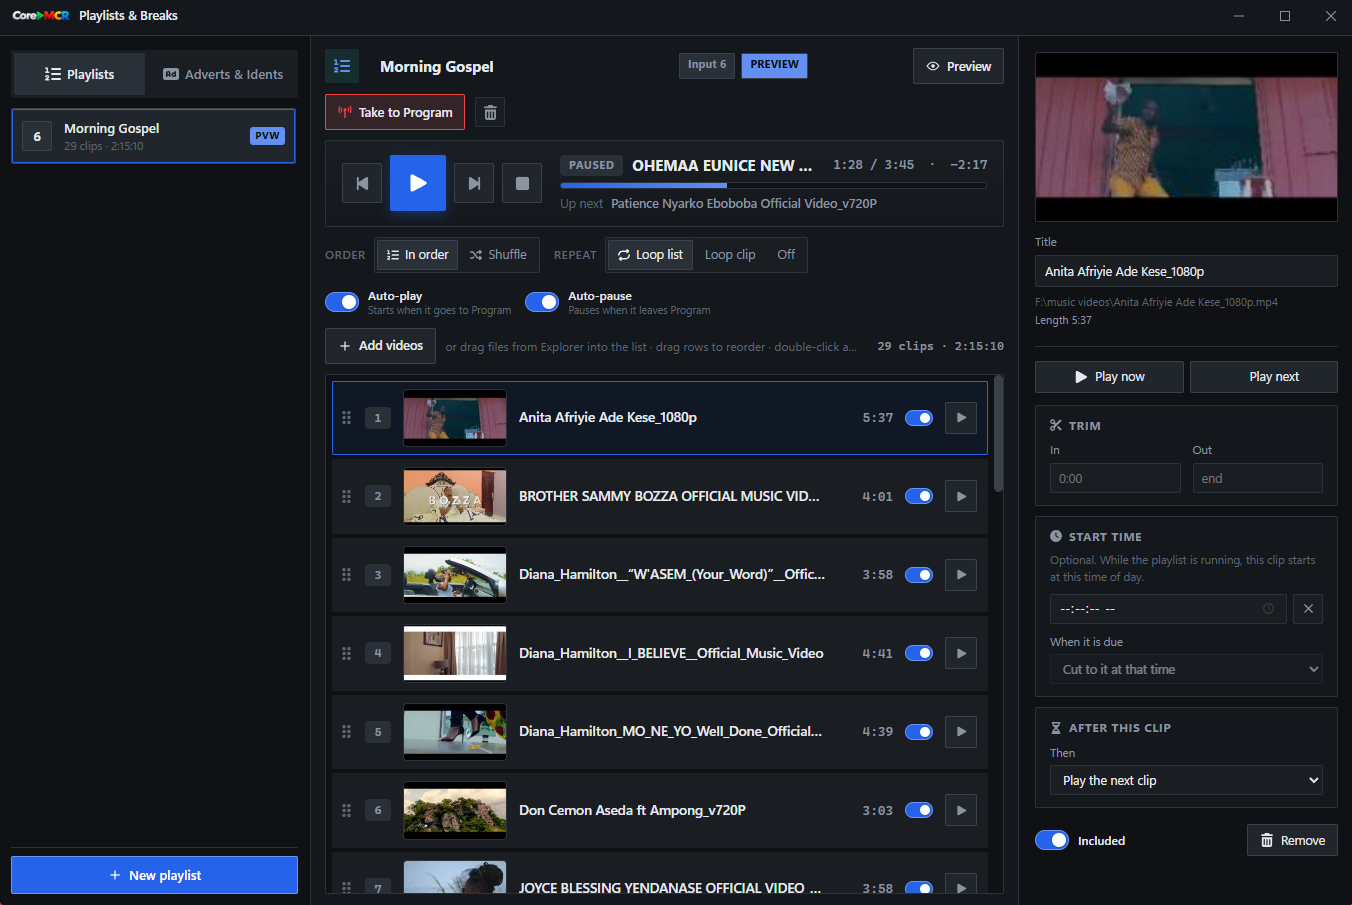Seek on the playback progress bar

pyautogui.click(x=773, y=185)
